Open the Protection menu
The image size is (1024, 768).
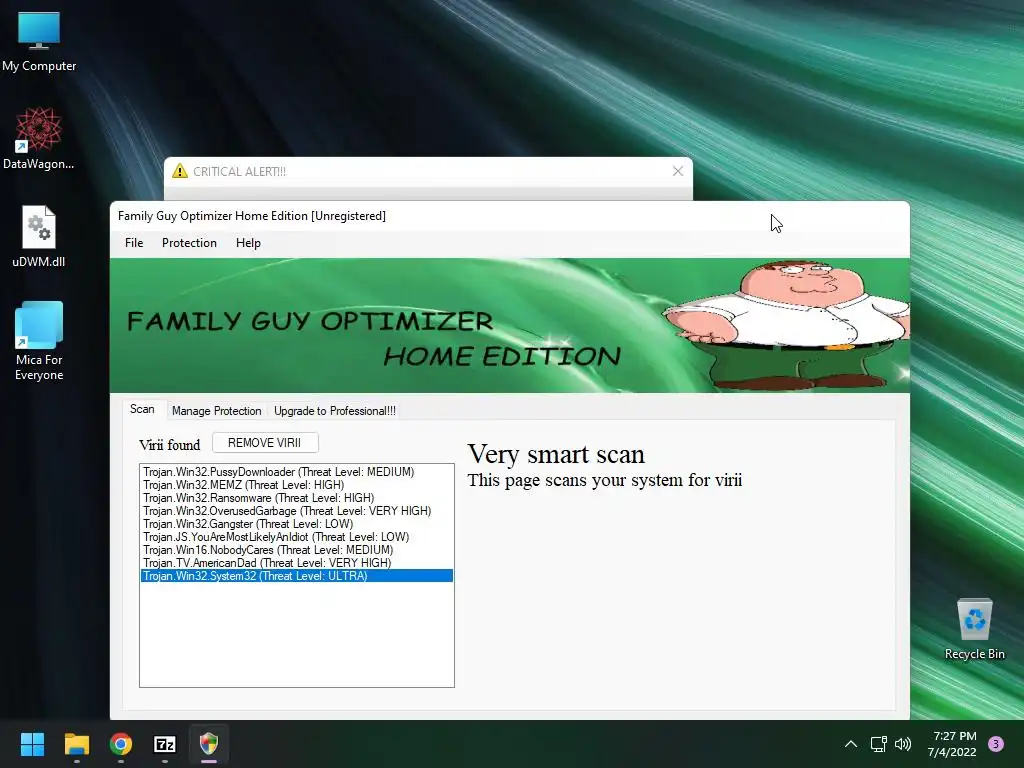tap(189, 243)
